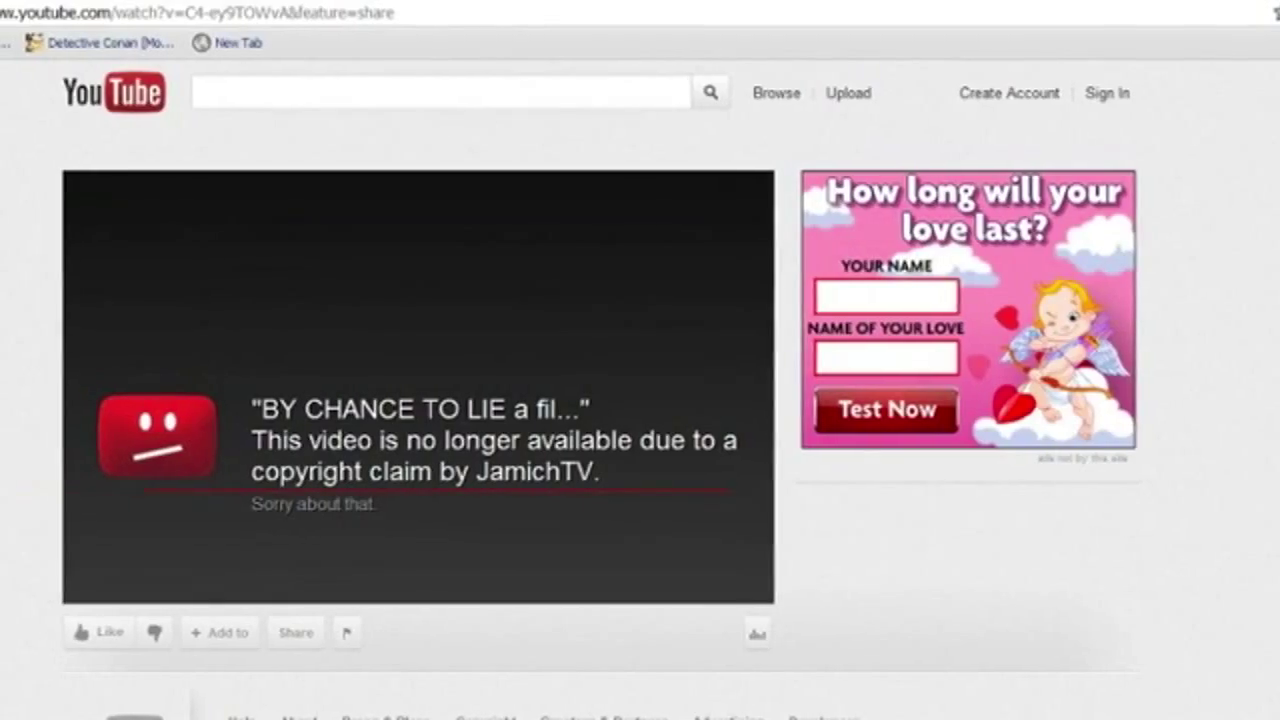Open the video statistics chart icon
This screenshot has height=720, width=1280.
coord(757,633)
